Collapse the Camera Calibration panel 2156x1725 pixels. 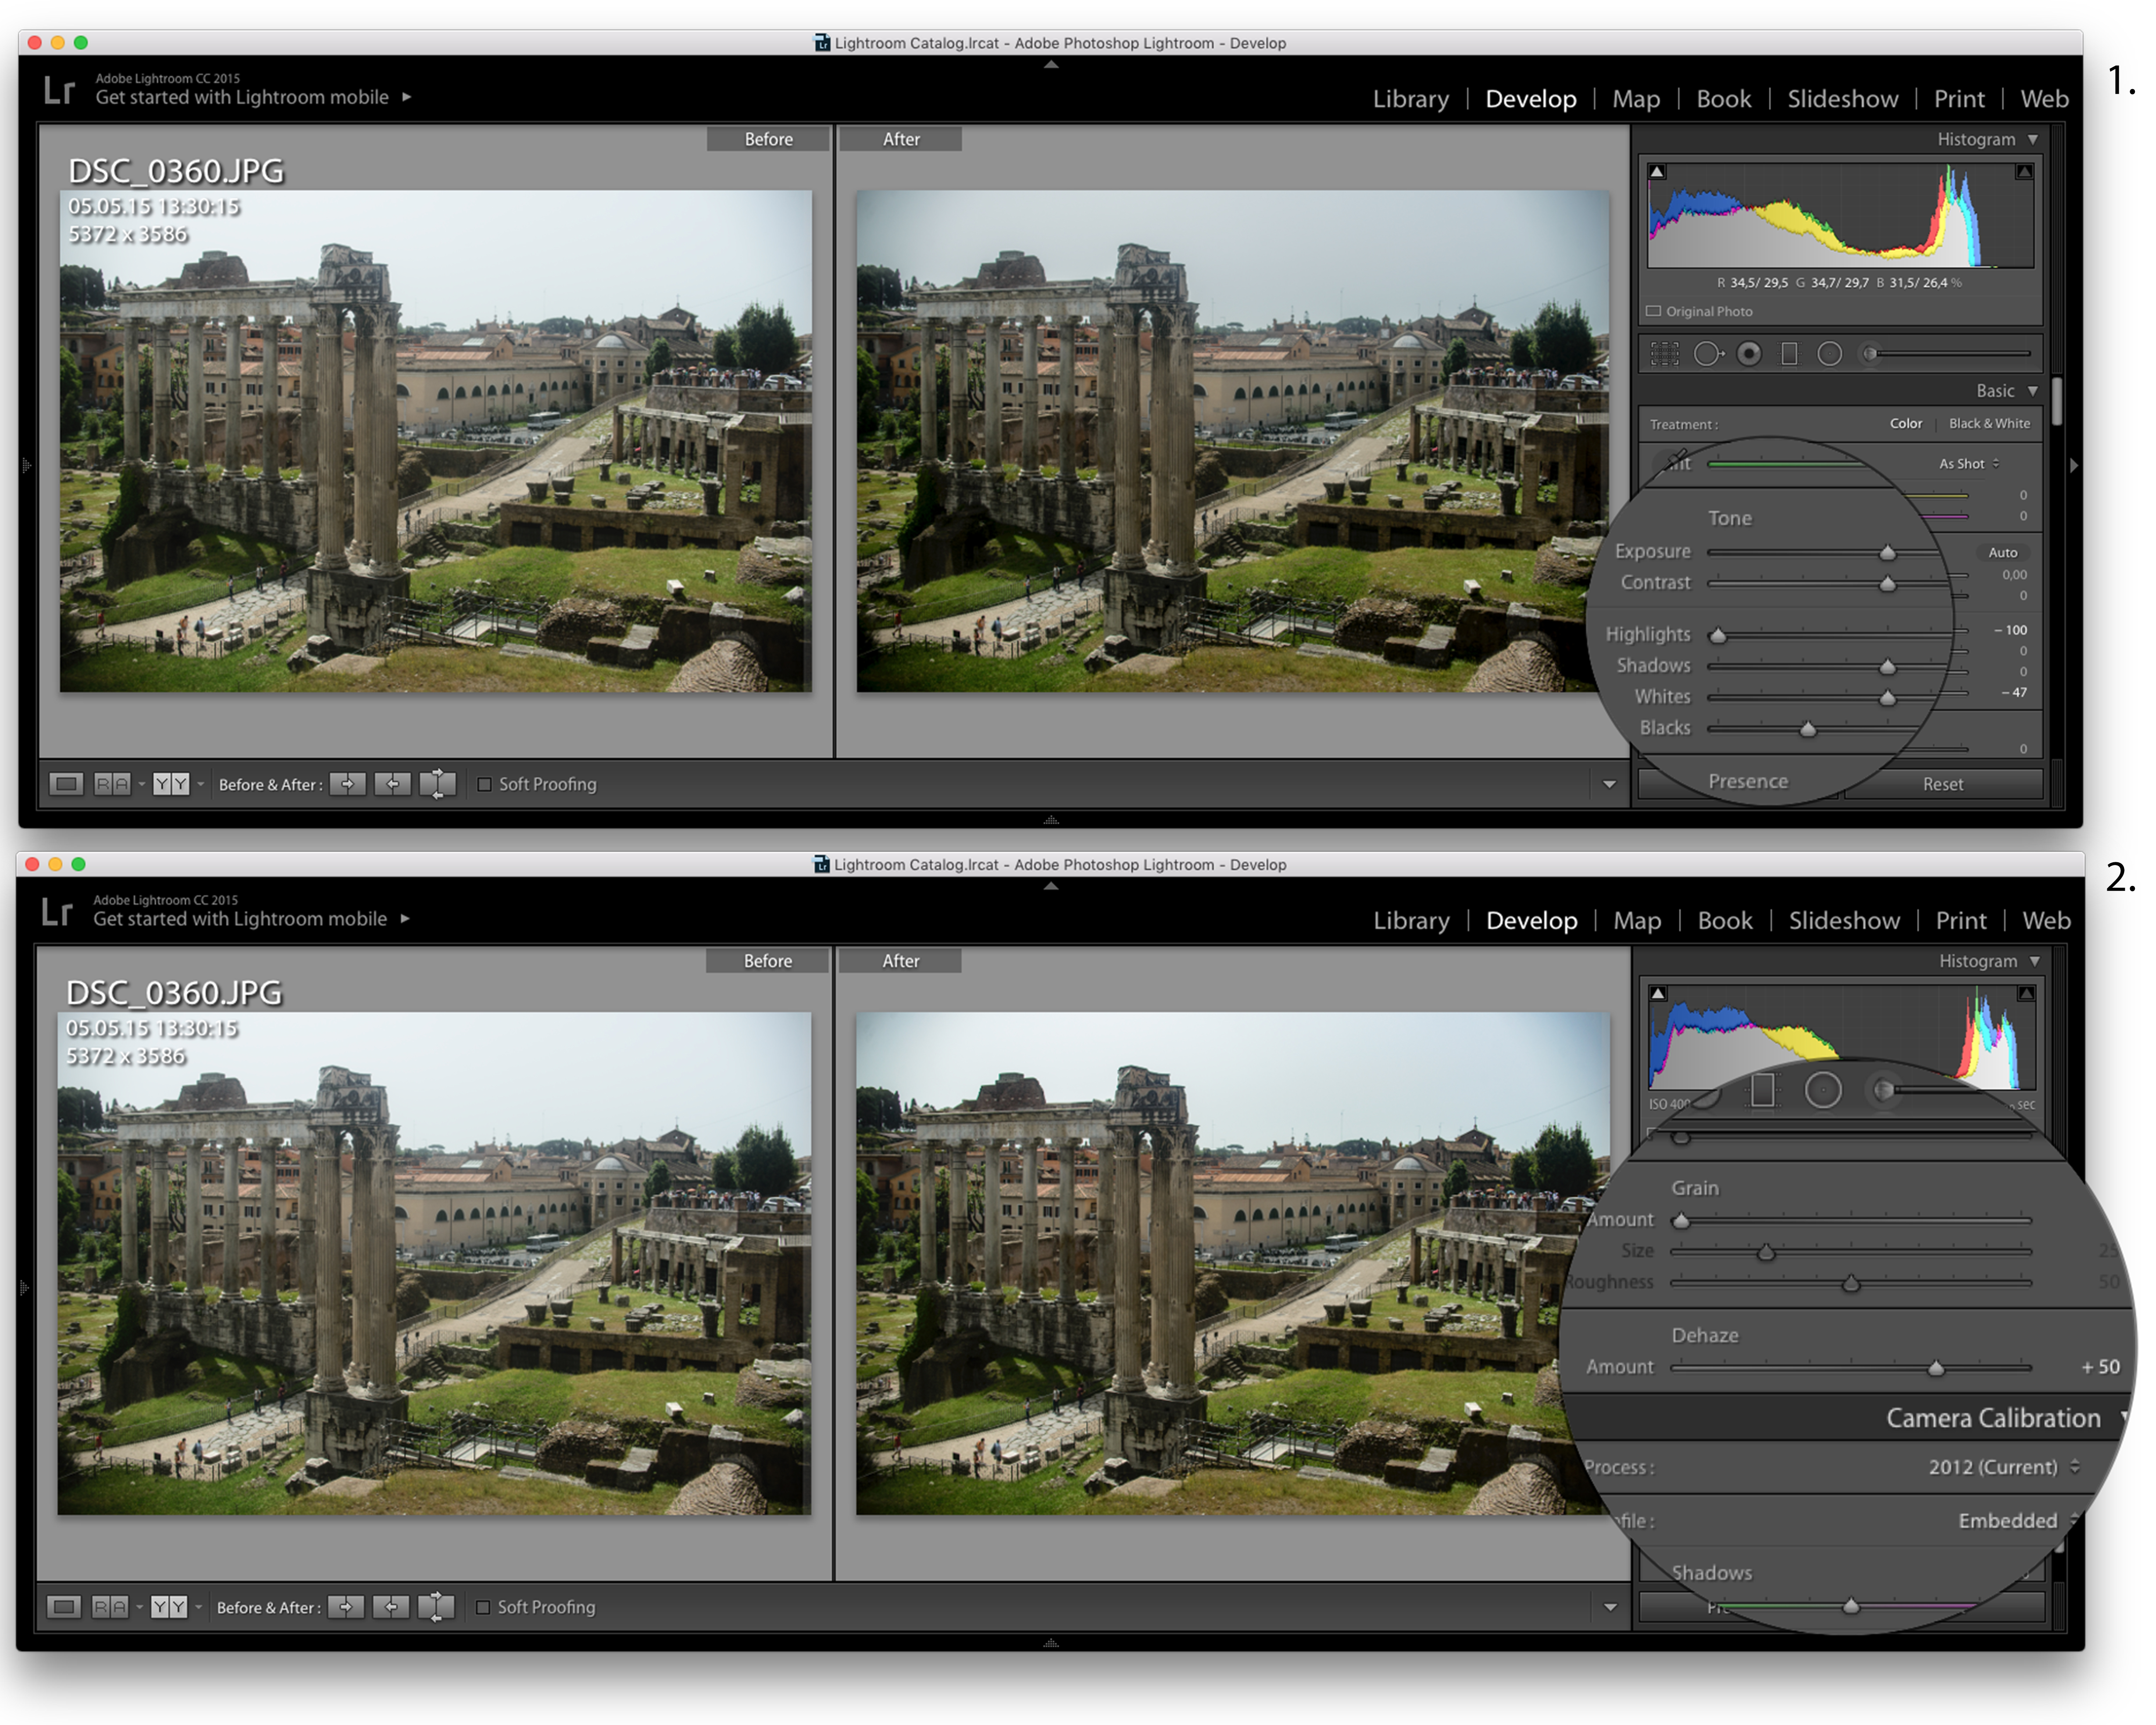click(x=2124, y=1418)
